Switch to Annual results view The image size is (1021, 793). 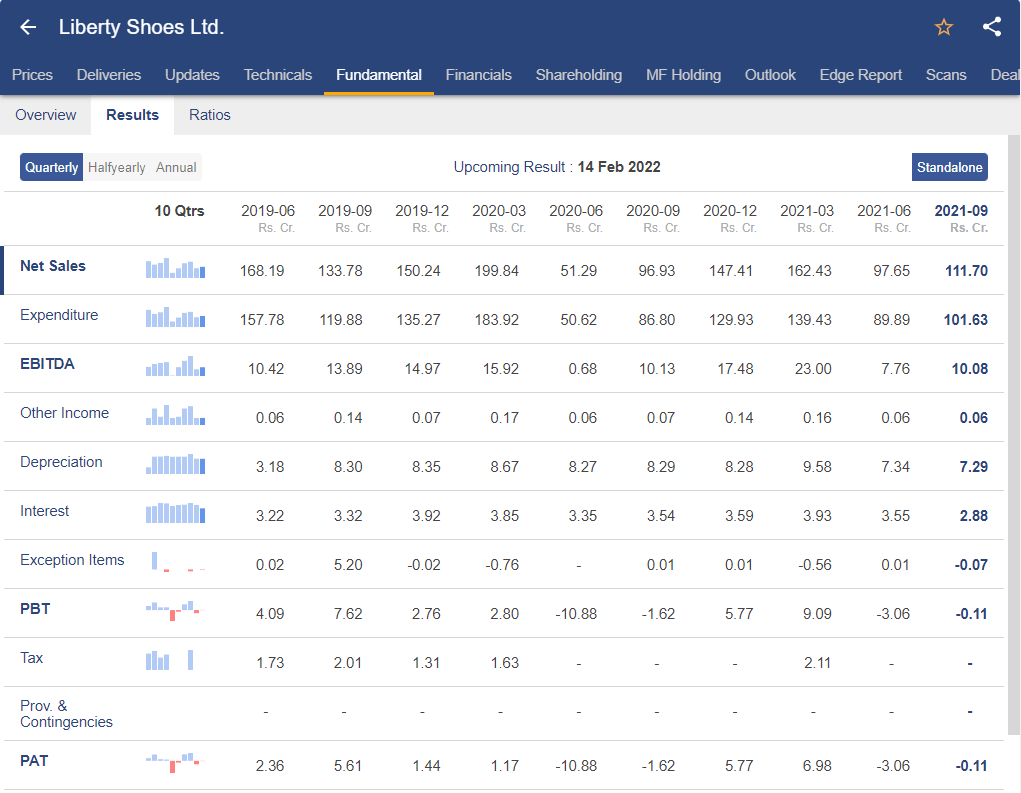tap(176, 167)
